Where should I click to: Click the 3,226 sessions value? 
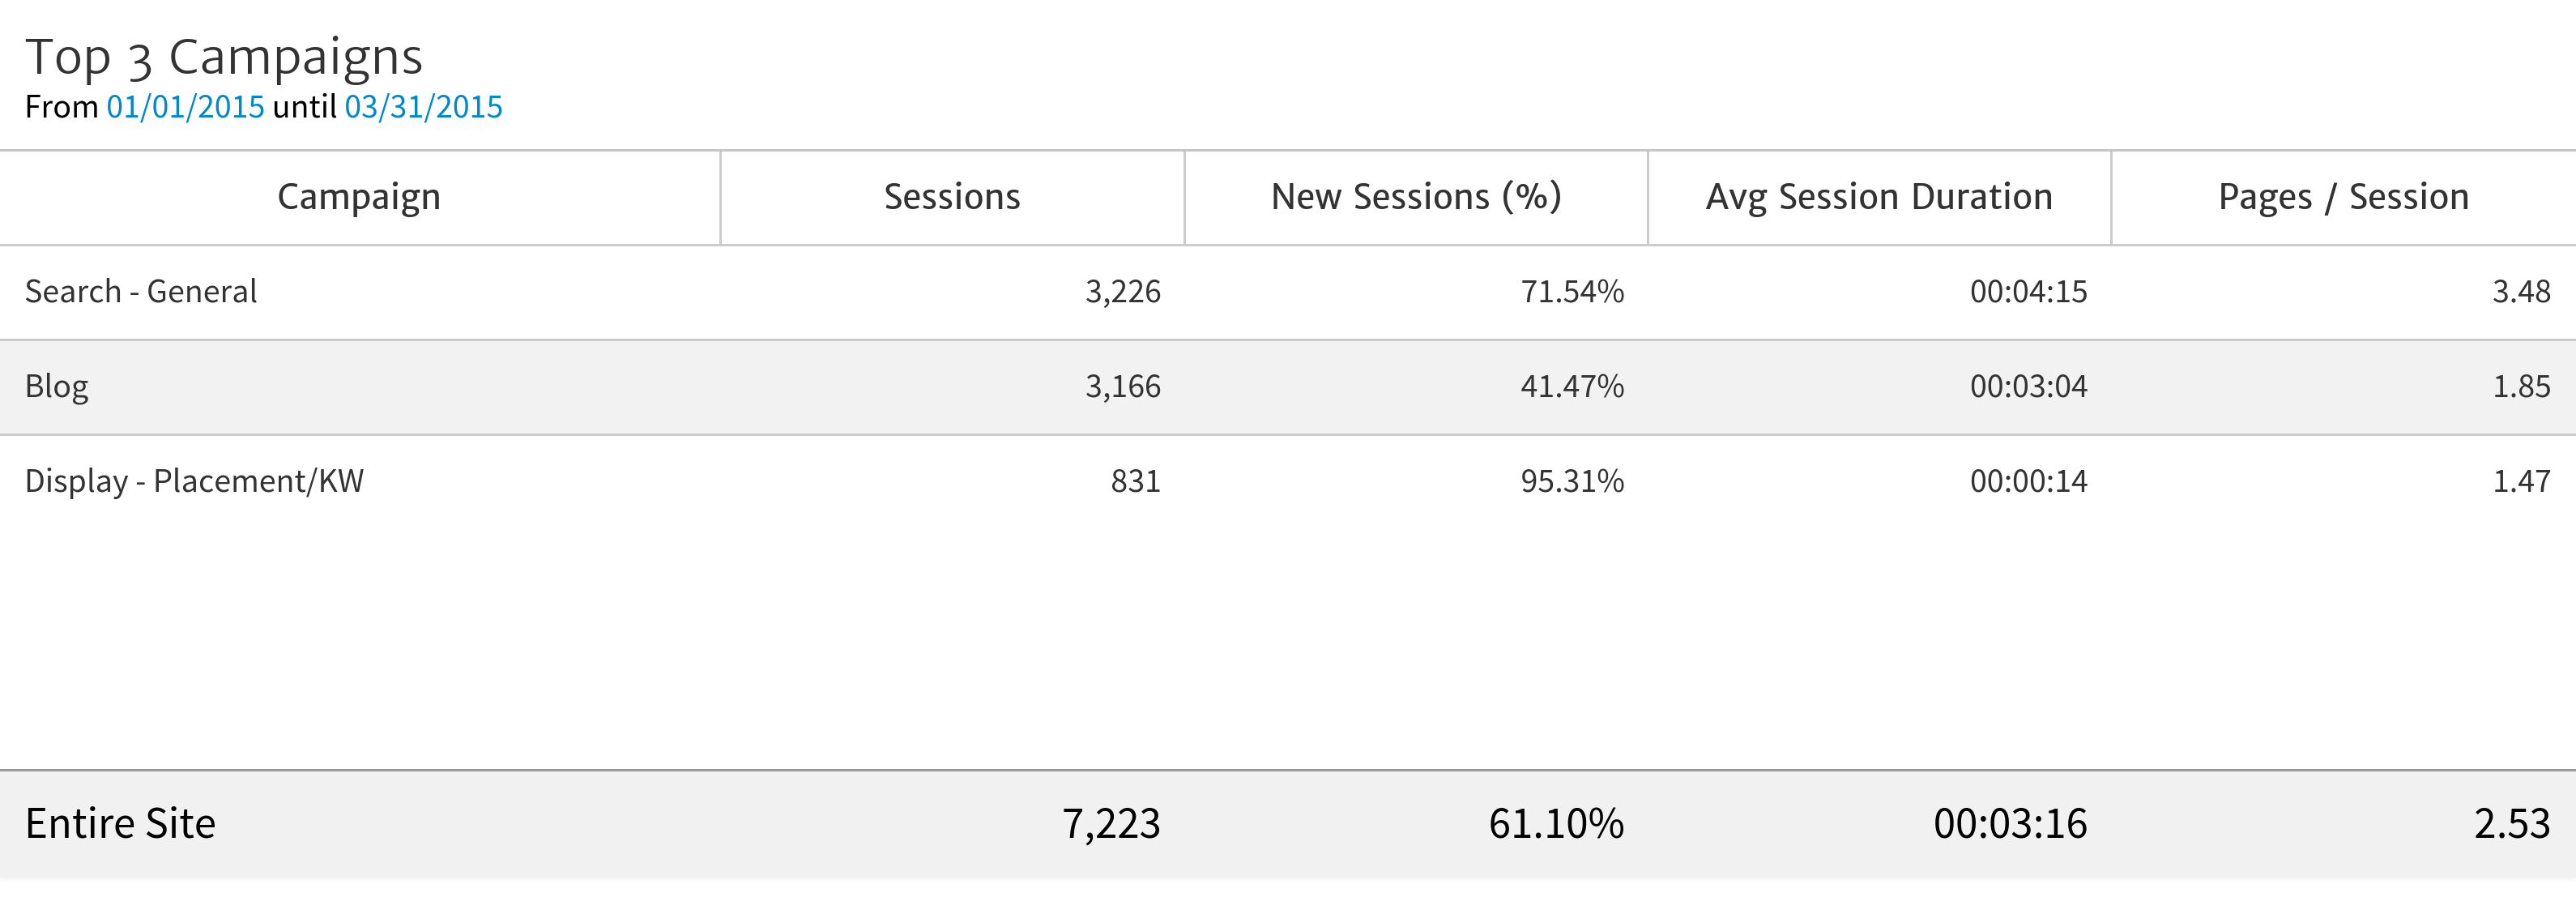tap(1122, 291)
